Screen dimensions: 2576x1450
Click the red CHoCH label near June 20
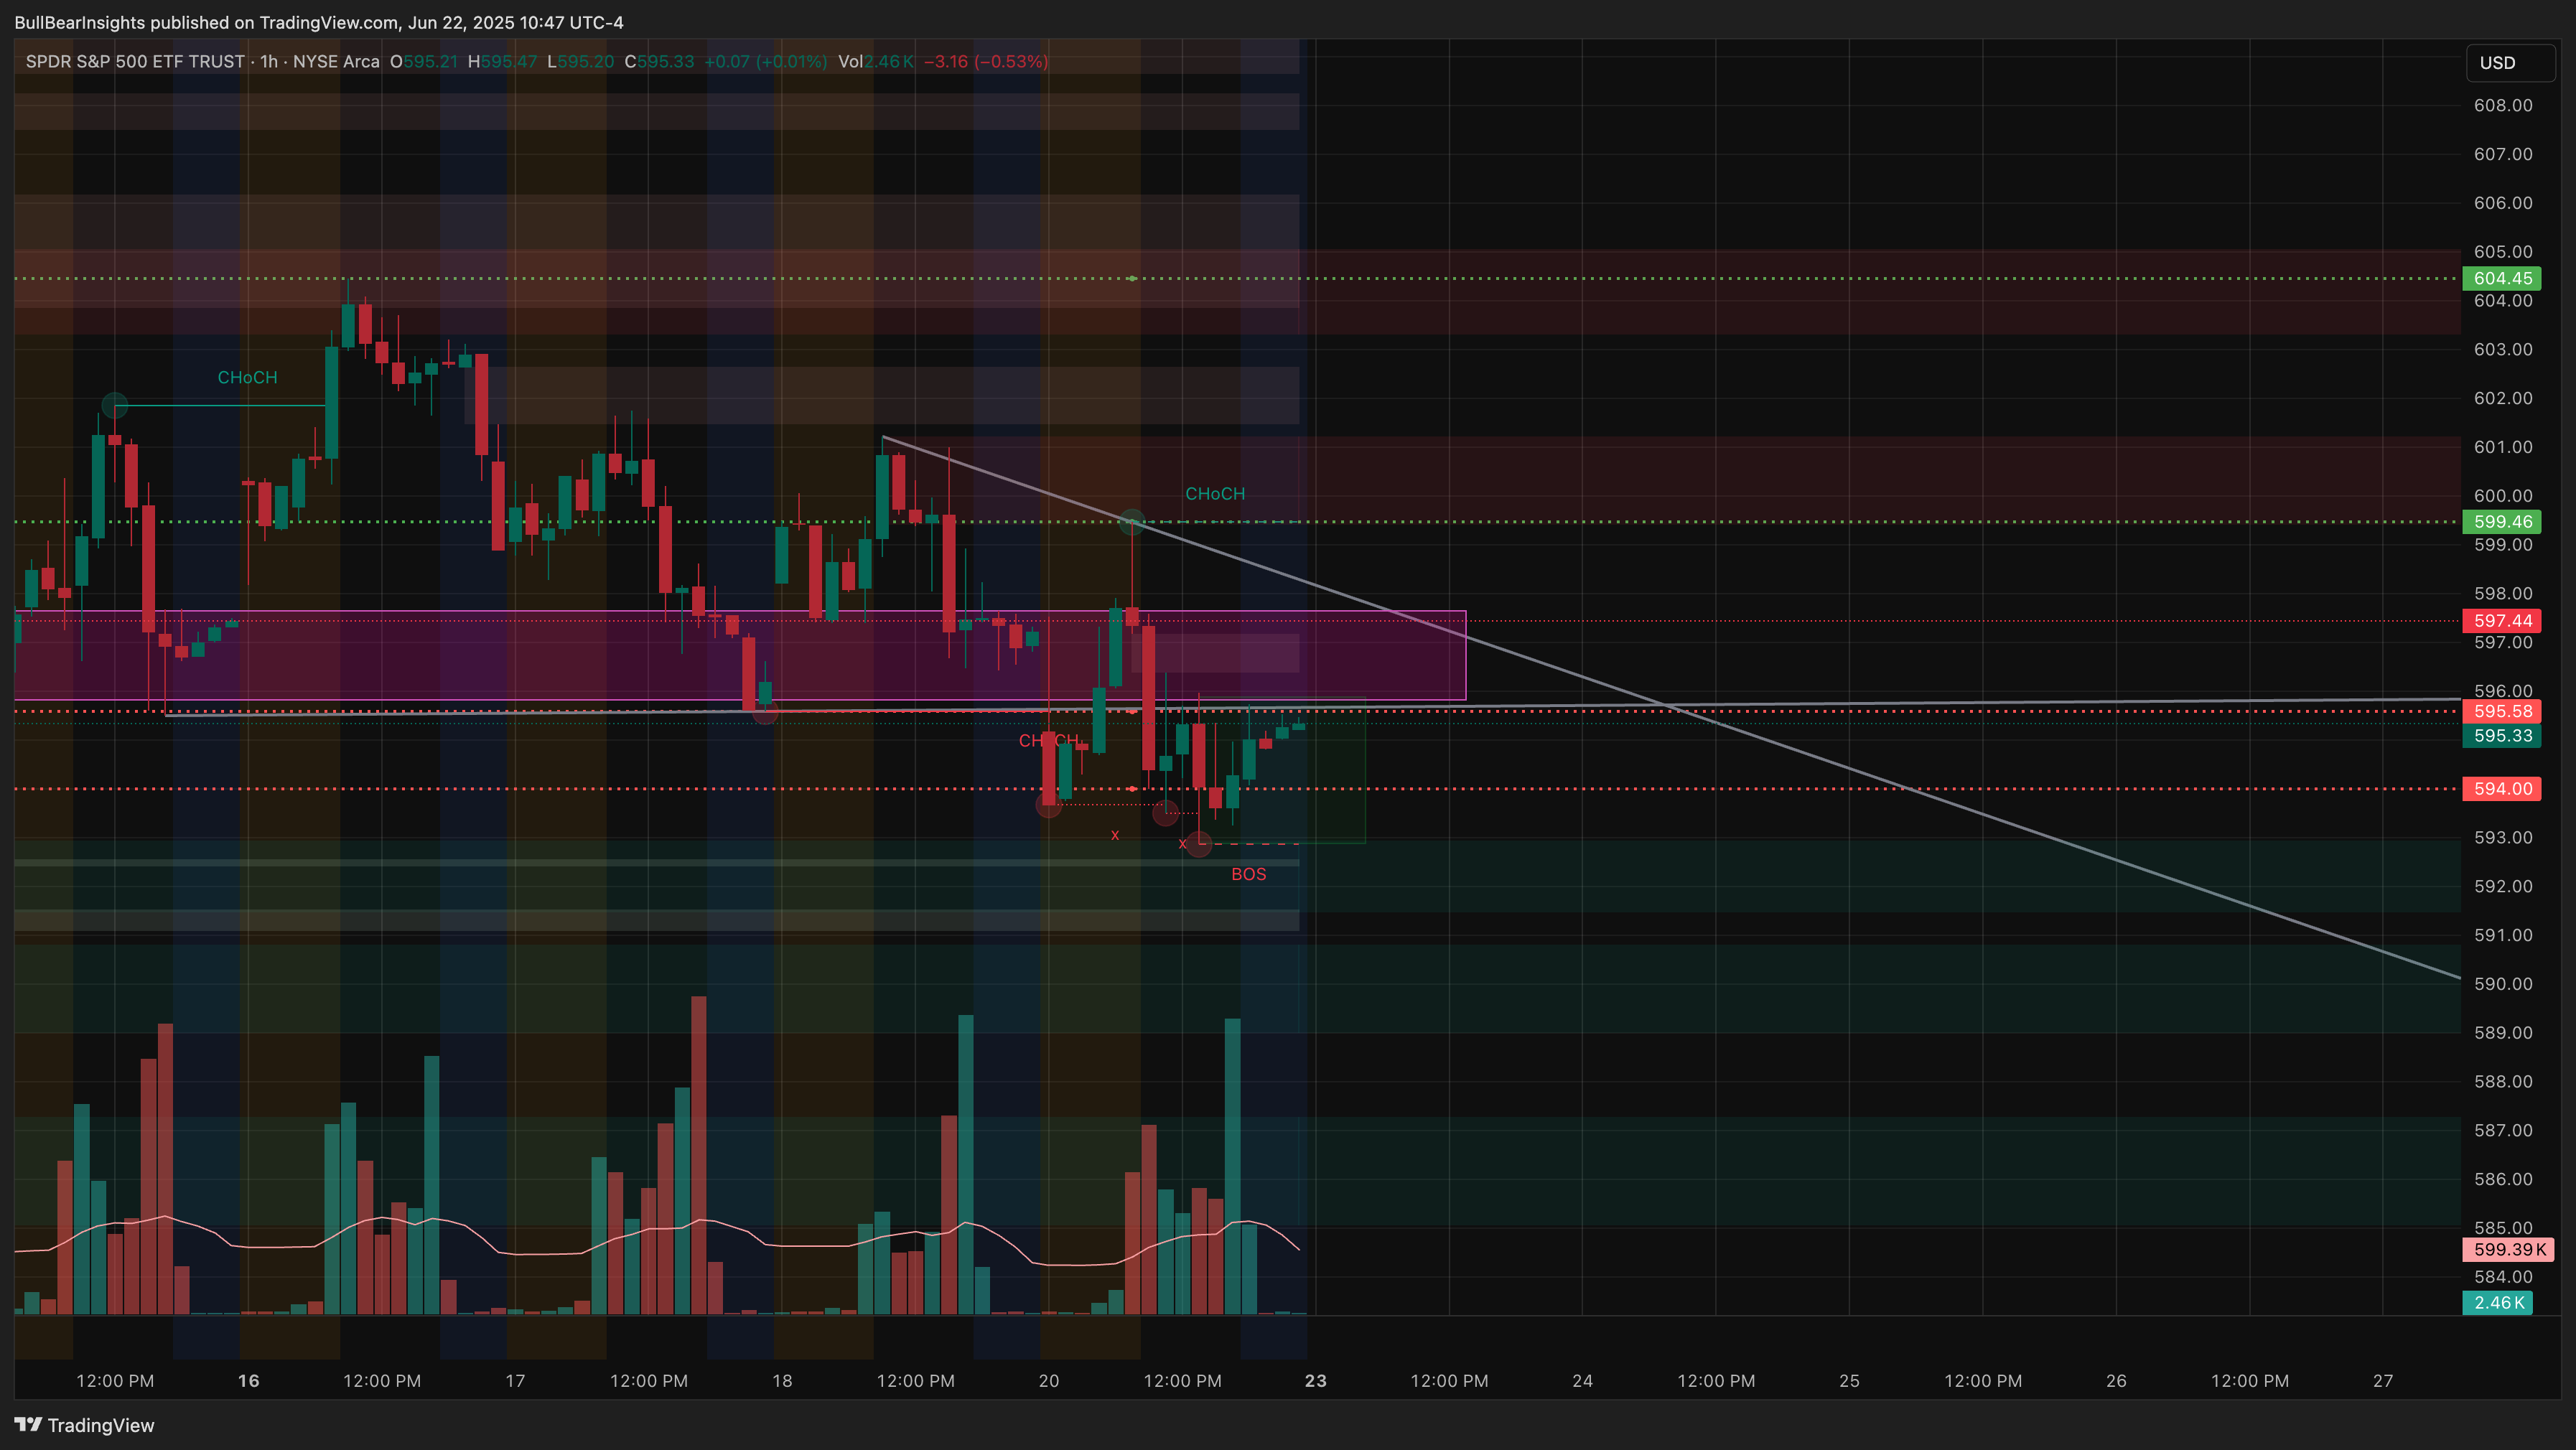(1049, 740)
